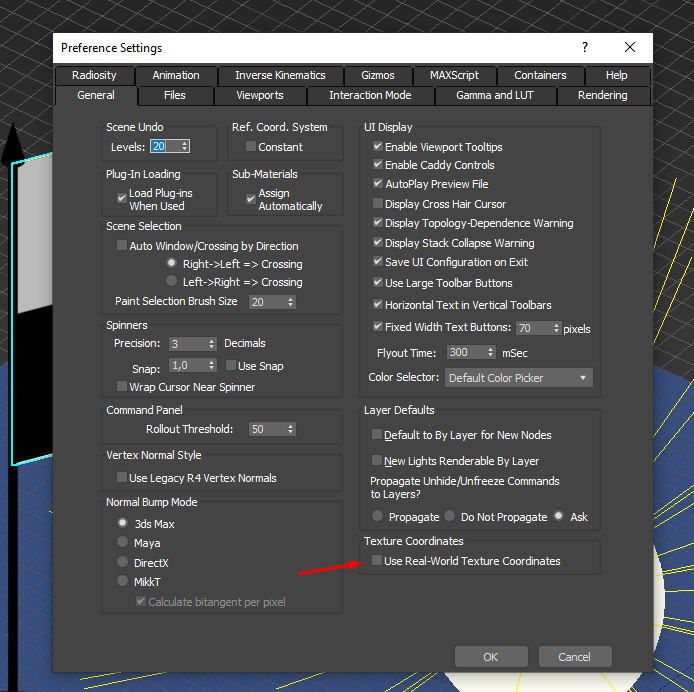
Task: Toggle Save UI Configuration on Exit
Action: tap(378, 261)
